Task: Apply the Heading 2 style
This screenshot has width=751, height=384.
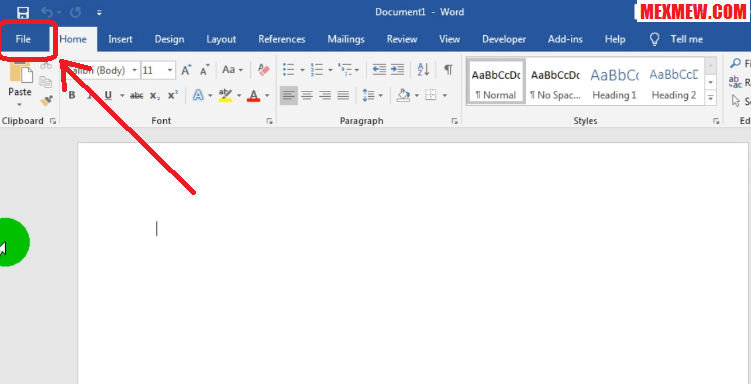Action: [x=674, y=81]
